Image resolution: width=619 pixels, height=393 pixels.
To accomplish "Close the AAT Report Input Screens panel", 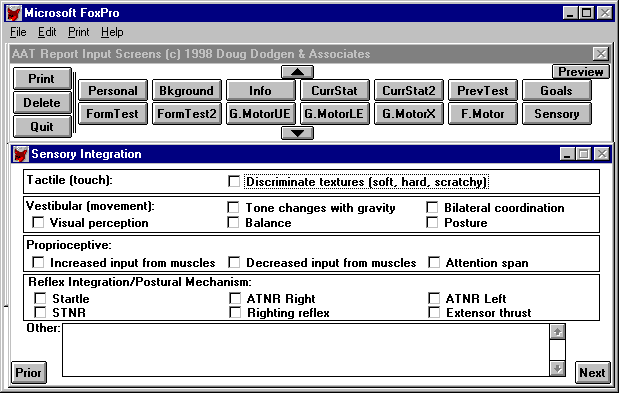I will (601, 54).
